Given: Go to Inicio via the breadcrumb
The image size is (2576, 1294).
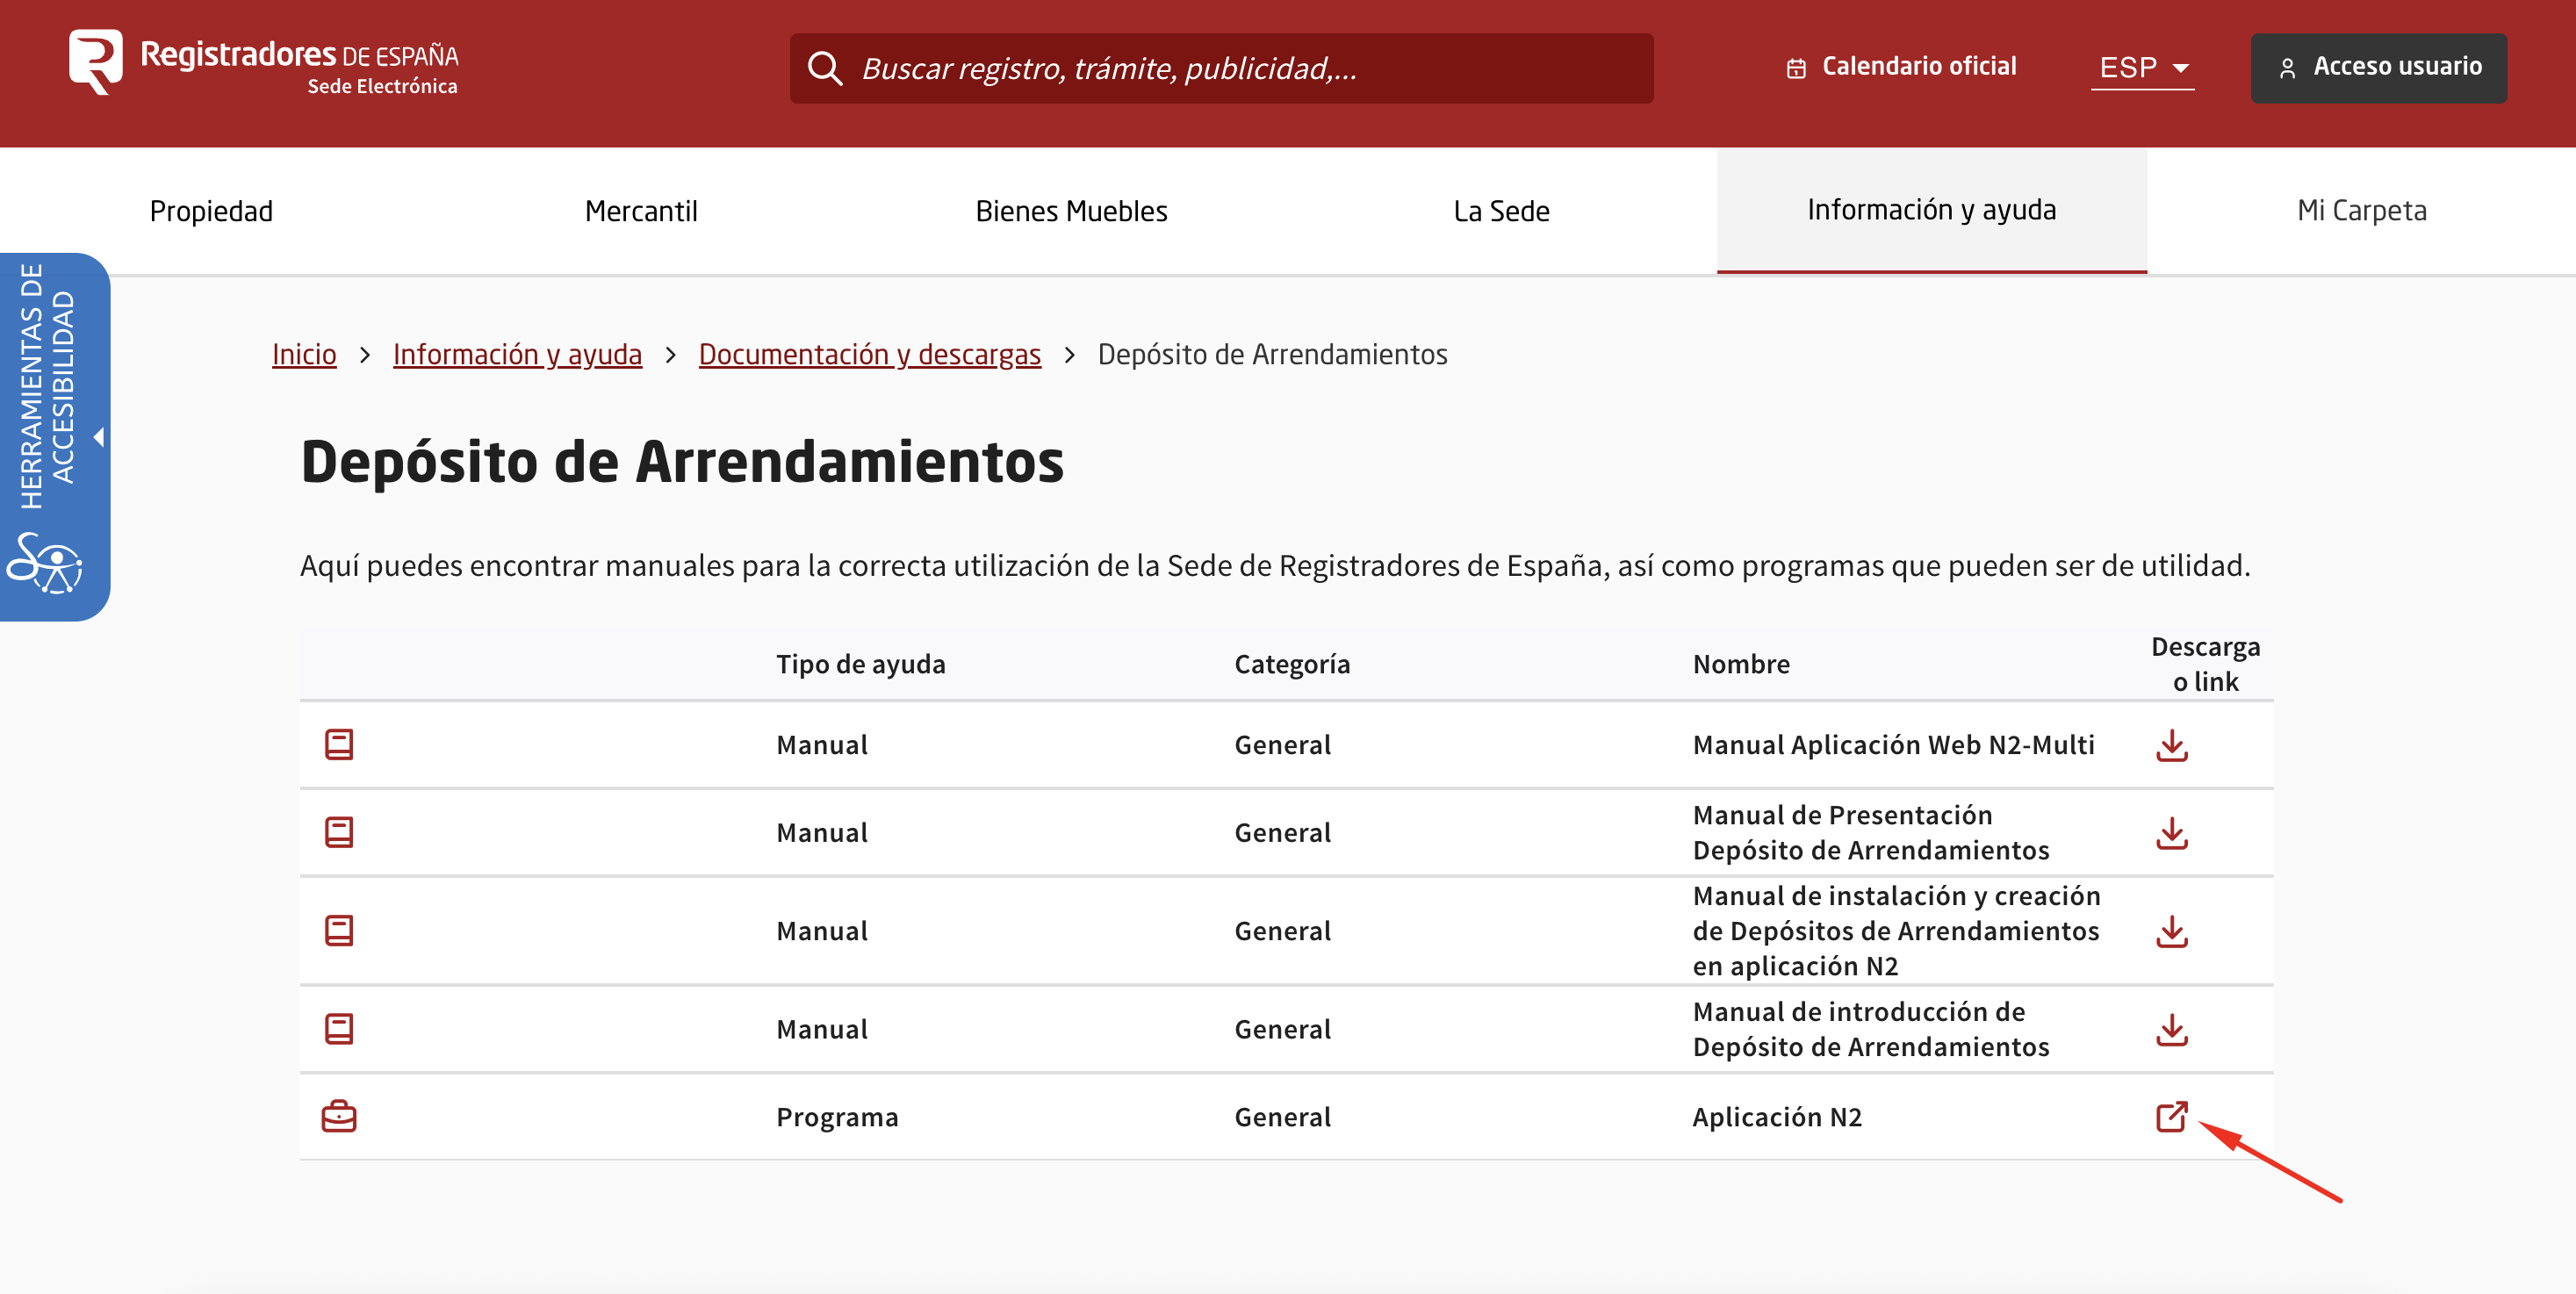Looking at the screenshot, I should (303, 354).
